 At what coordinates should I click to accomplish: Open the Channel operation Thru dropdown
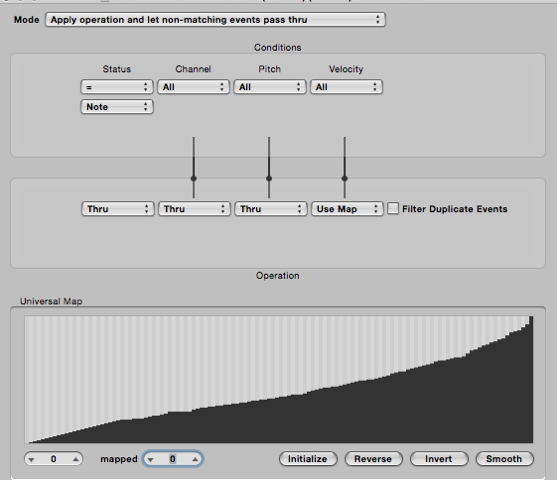[x=194, y=209]
